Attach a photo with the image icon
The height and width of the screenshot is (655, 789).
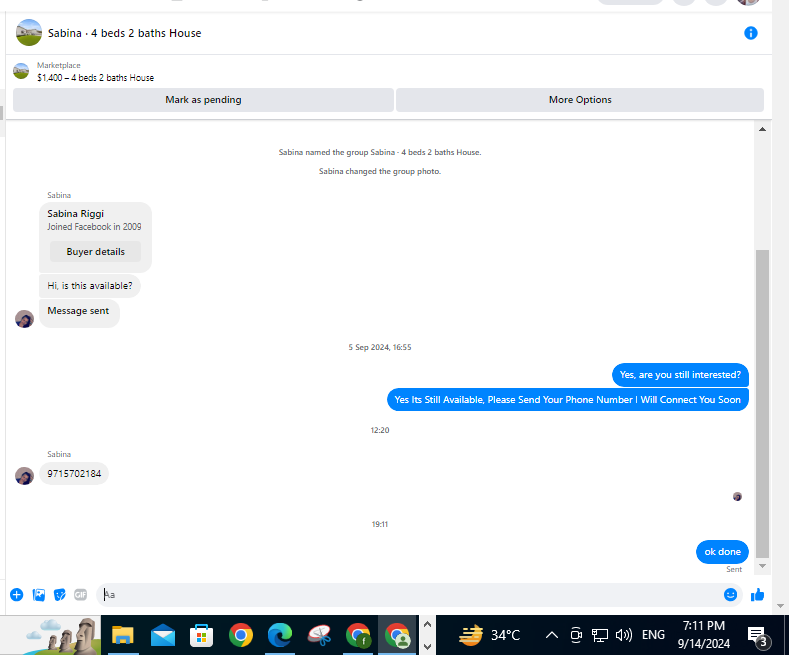(x=38, y=595)
